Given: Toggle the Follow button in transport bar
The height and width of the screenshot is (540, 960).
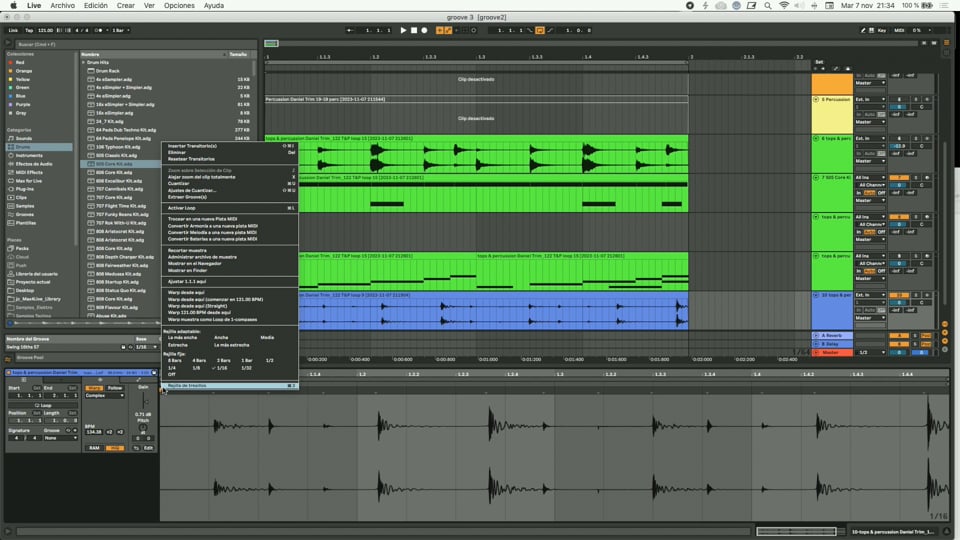Looking at the screenshot, I should (350, 30).
